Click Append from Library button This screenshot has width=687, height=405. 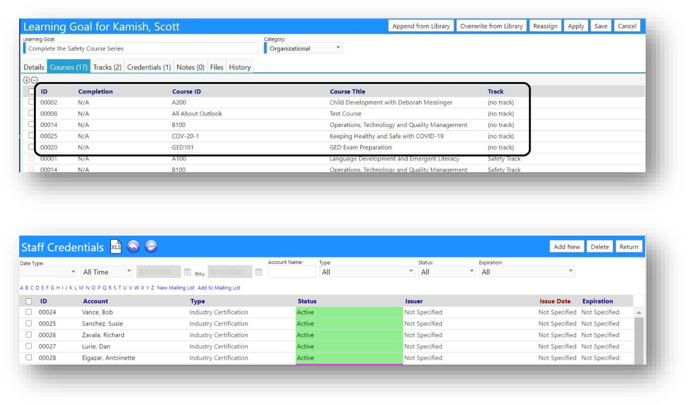click(x=421, y=26)
